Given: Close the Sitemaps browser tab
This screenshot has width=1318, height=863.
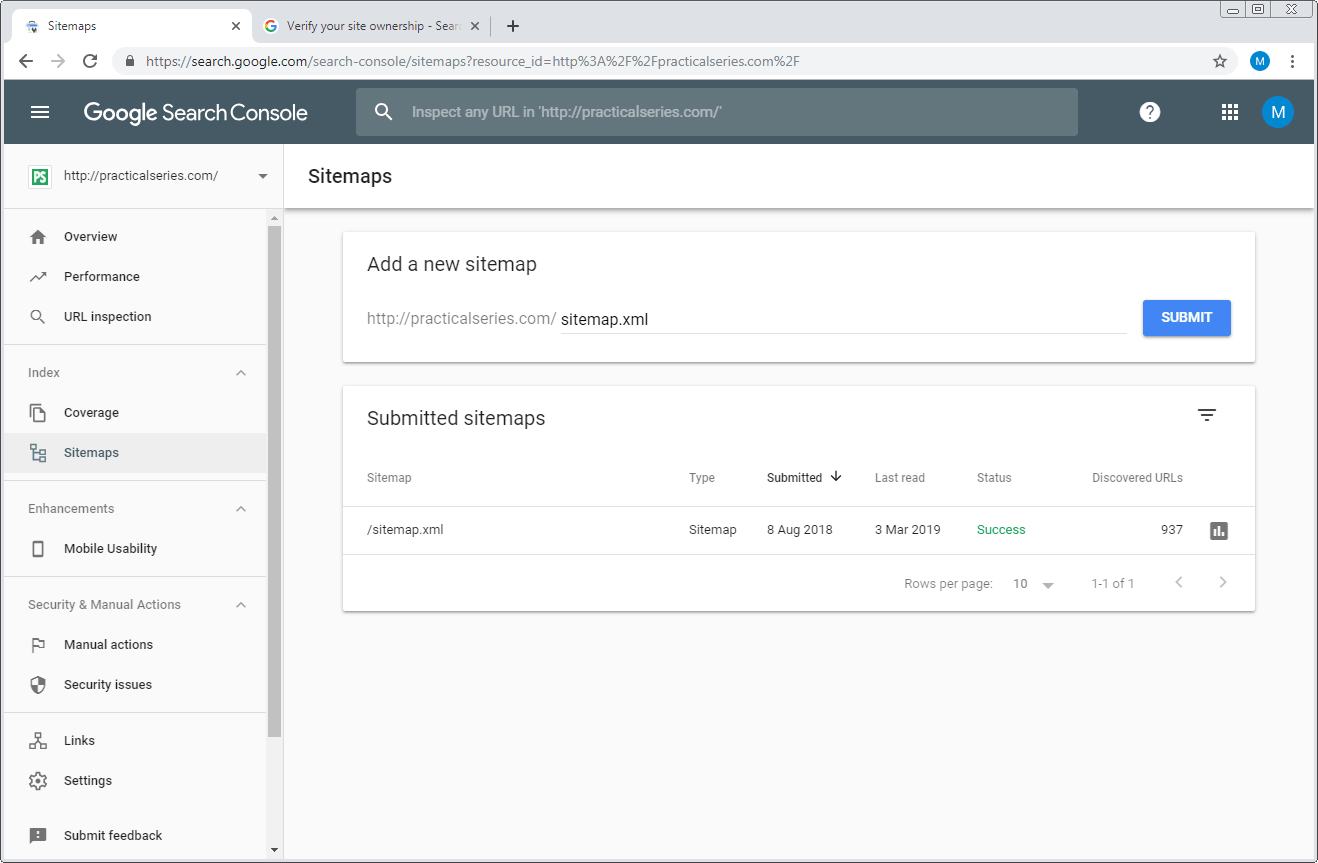Looking at the screenshot, I should click(235, 26).
